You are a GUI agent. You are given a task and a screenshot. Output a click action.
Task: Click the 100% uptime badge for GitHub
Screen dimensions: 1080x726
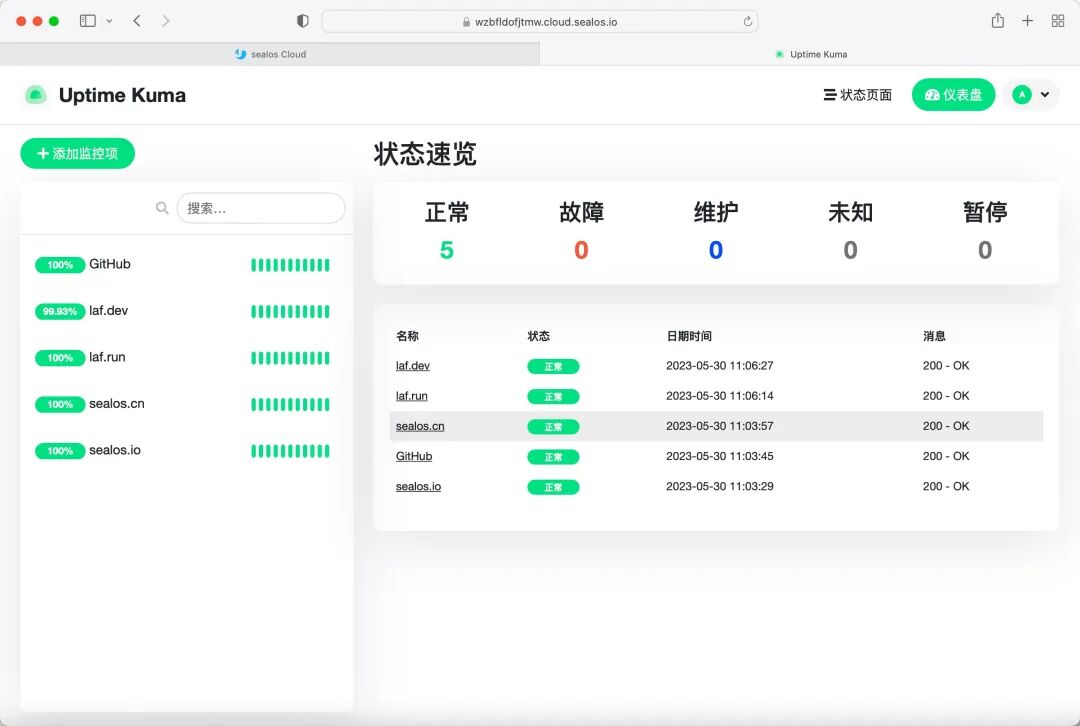(60, 265)
